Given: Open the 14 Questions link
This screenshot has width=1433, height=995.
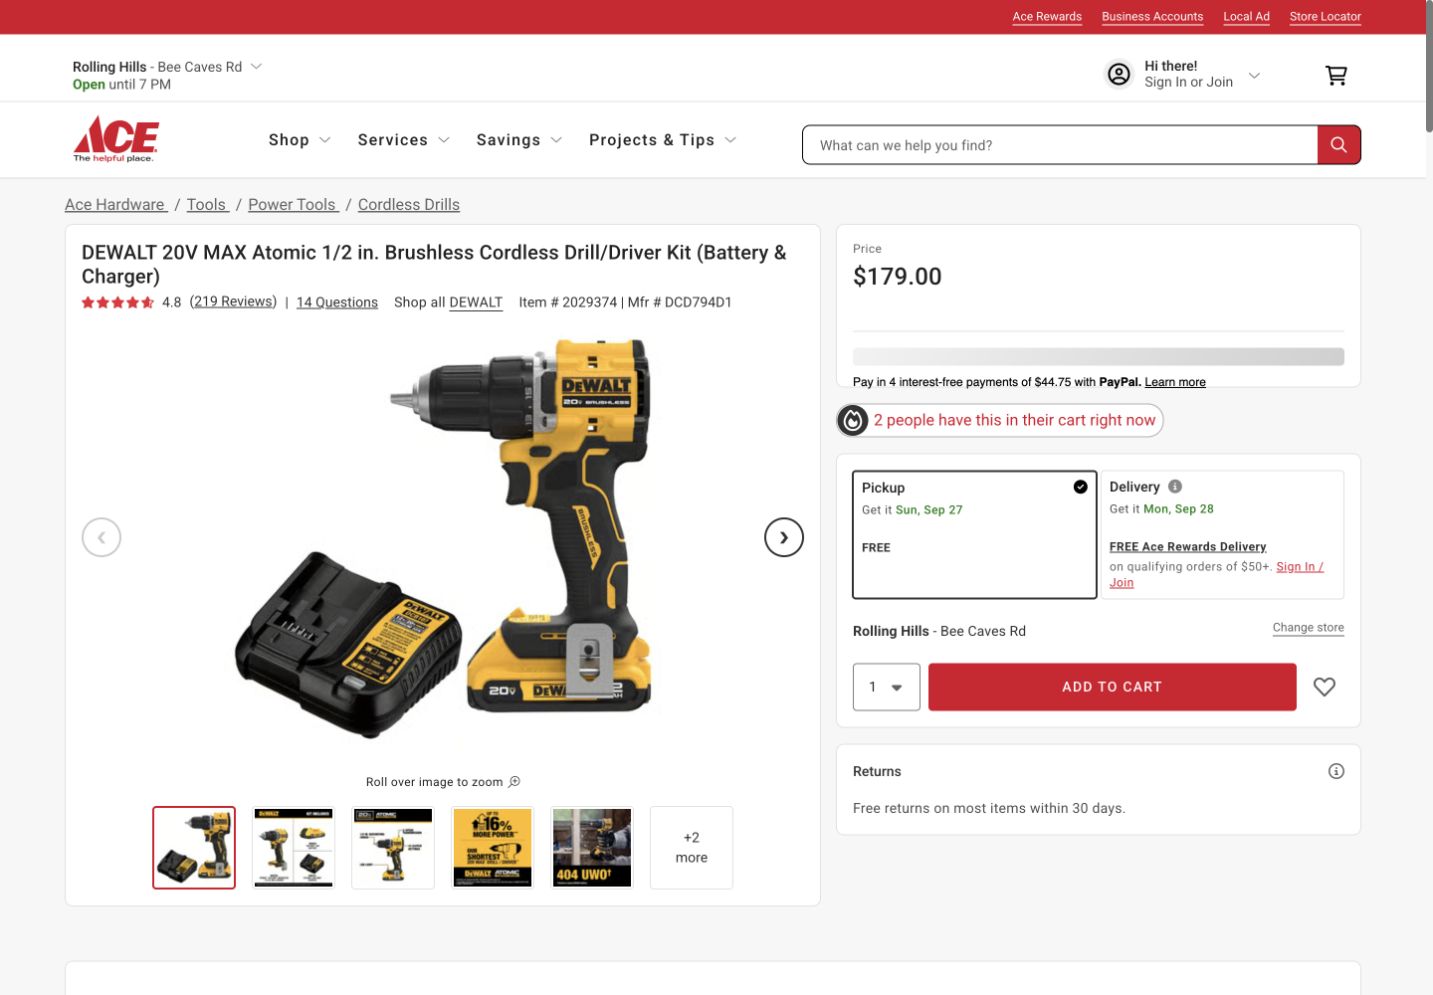Looking at the screenshot, I should 337,302.
